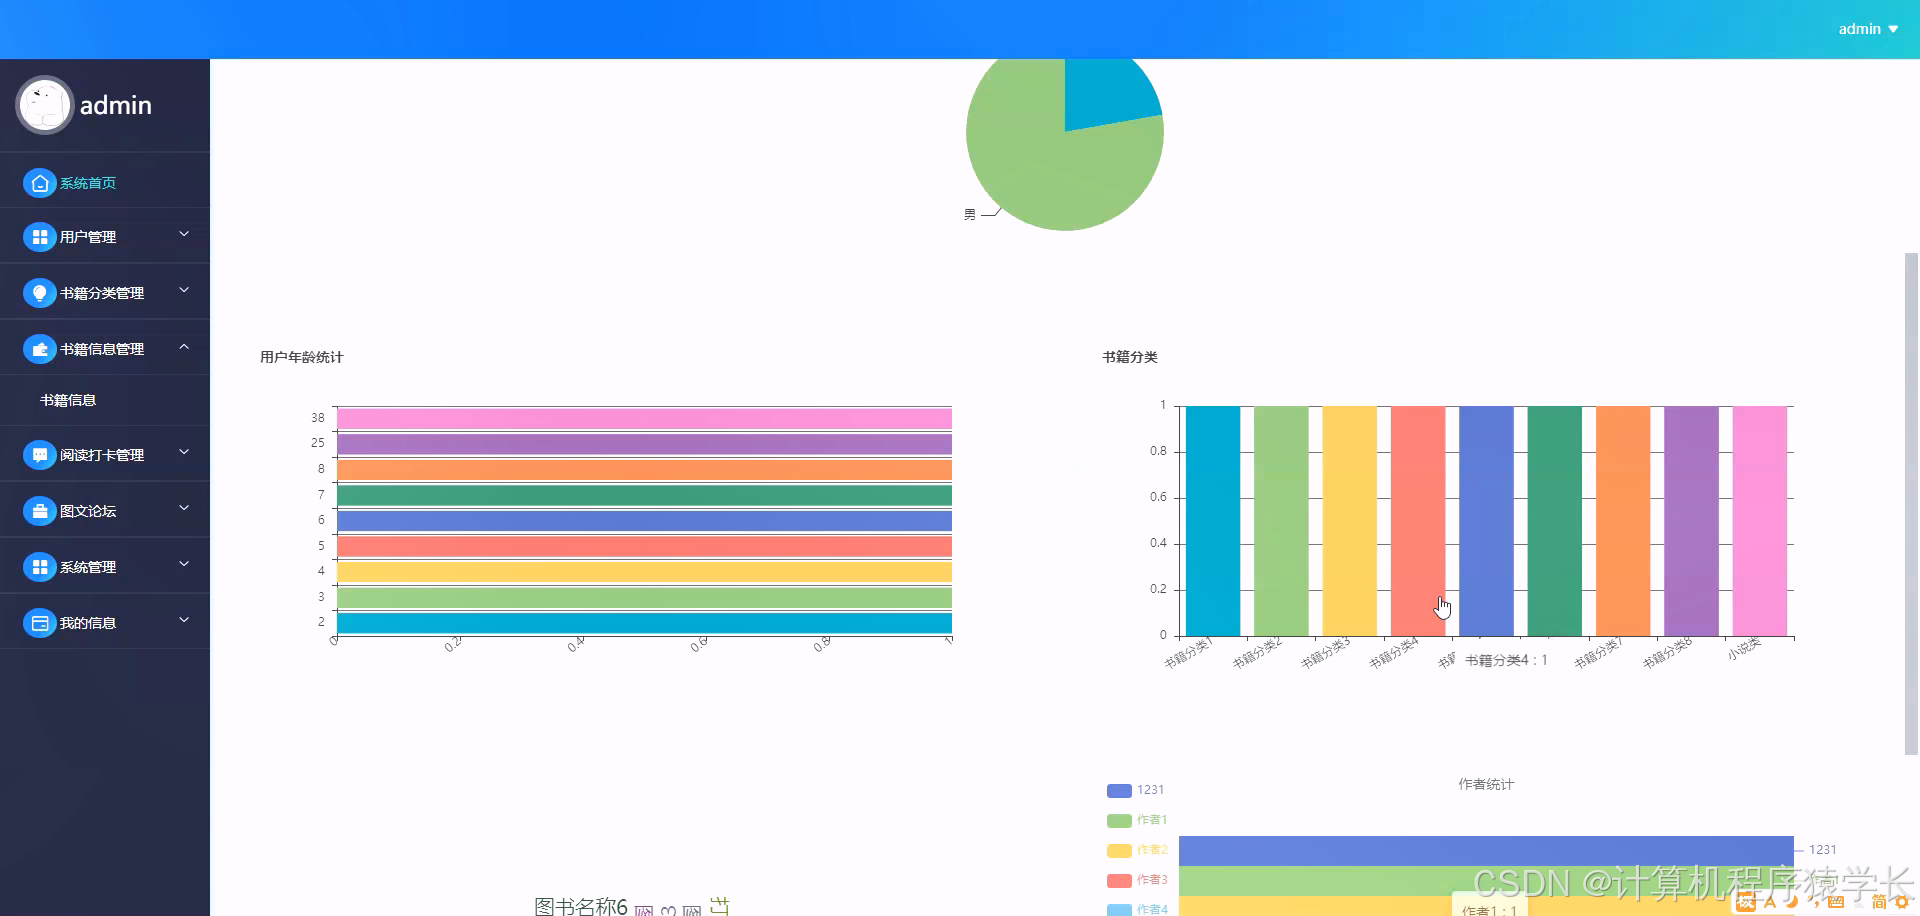
Task: Click the red 书籍分类4 bar
Action: tap(1418, 521)
